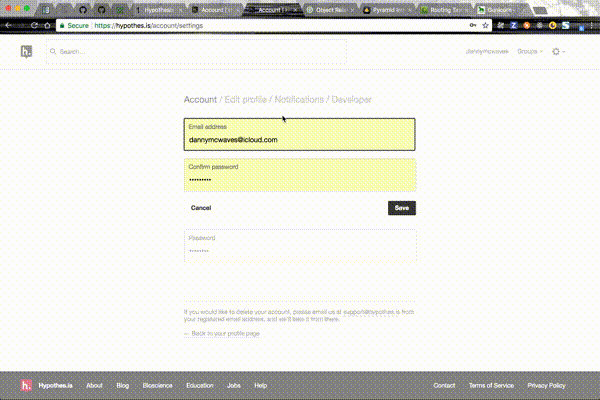
Task: Click the orange round extension icon
Action: pos(527,25)
